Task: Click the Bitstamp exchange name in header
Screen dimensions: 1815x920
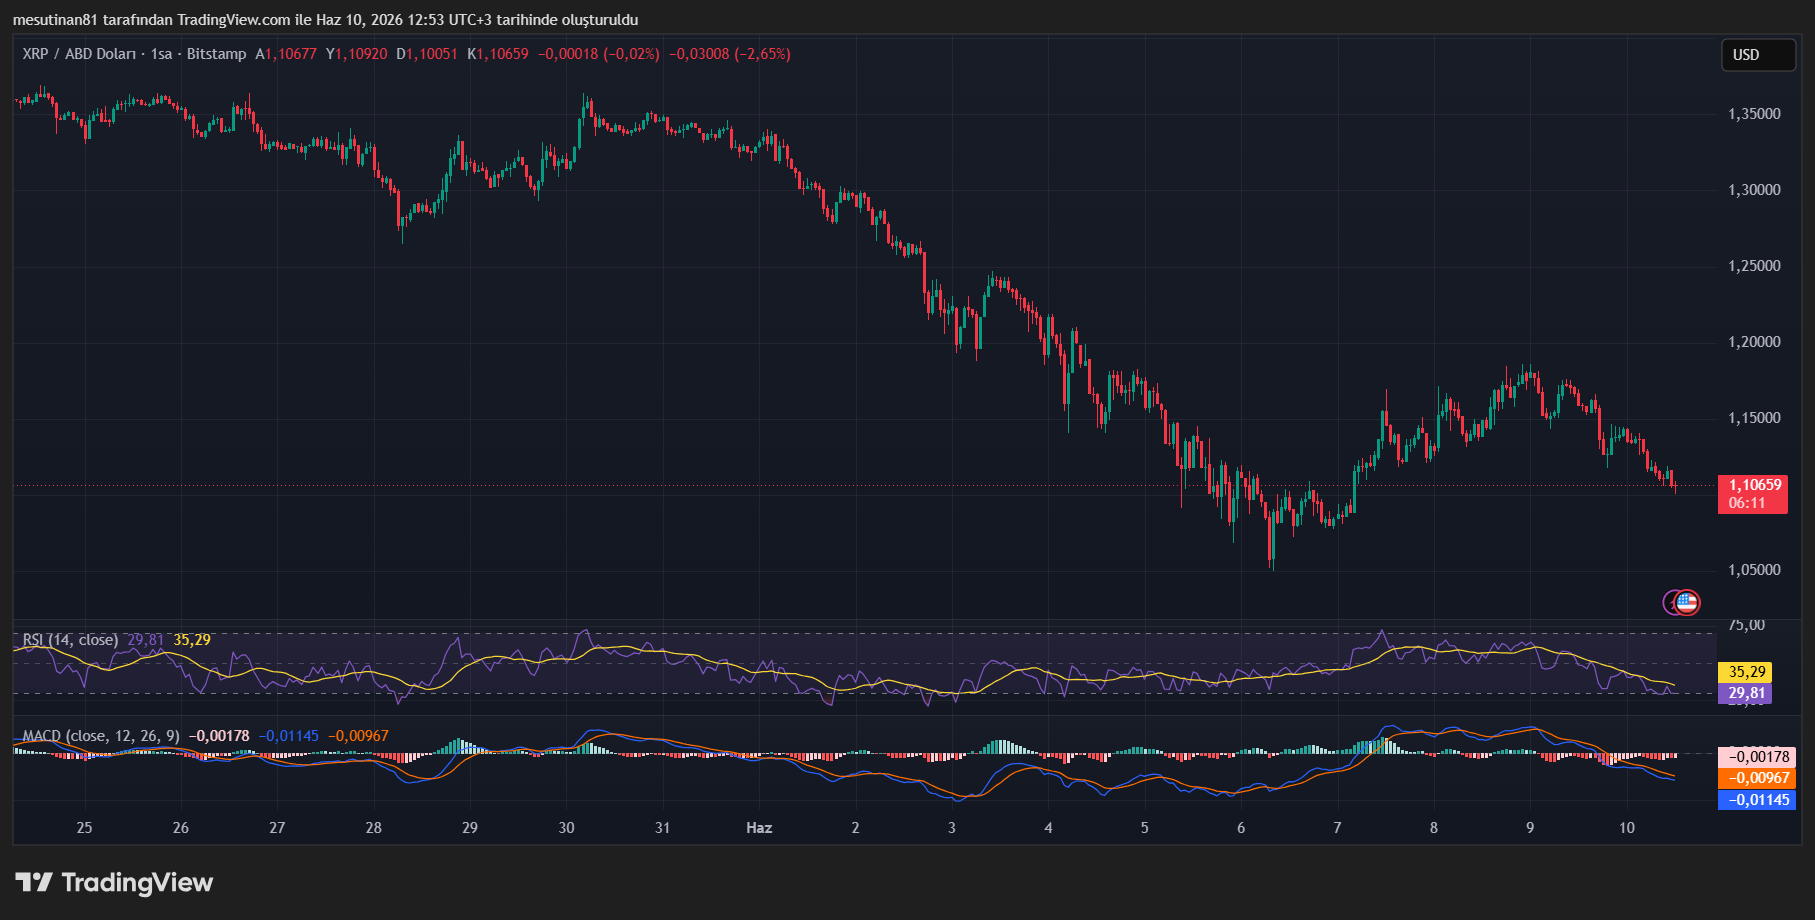Action: 216,54
